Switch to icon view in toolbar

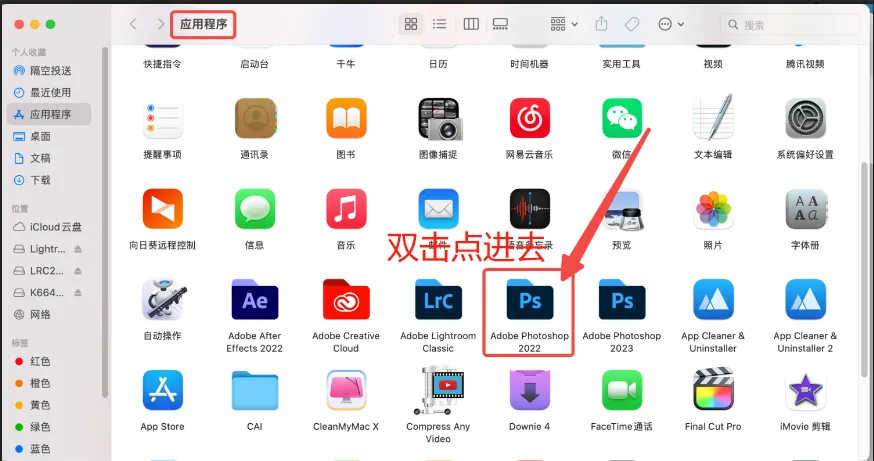pos(410,24)
